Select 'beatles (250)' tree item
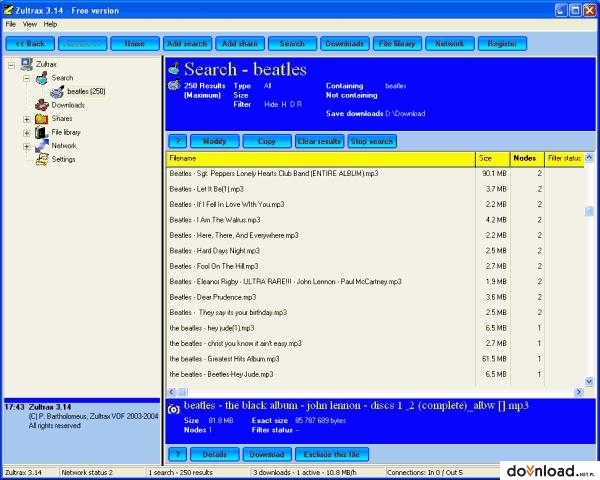 click(86, 91)
